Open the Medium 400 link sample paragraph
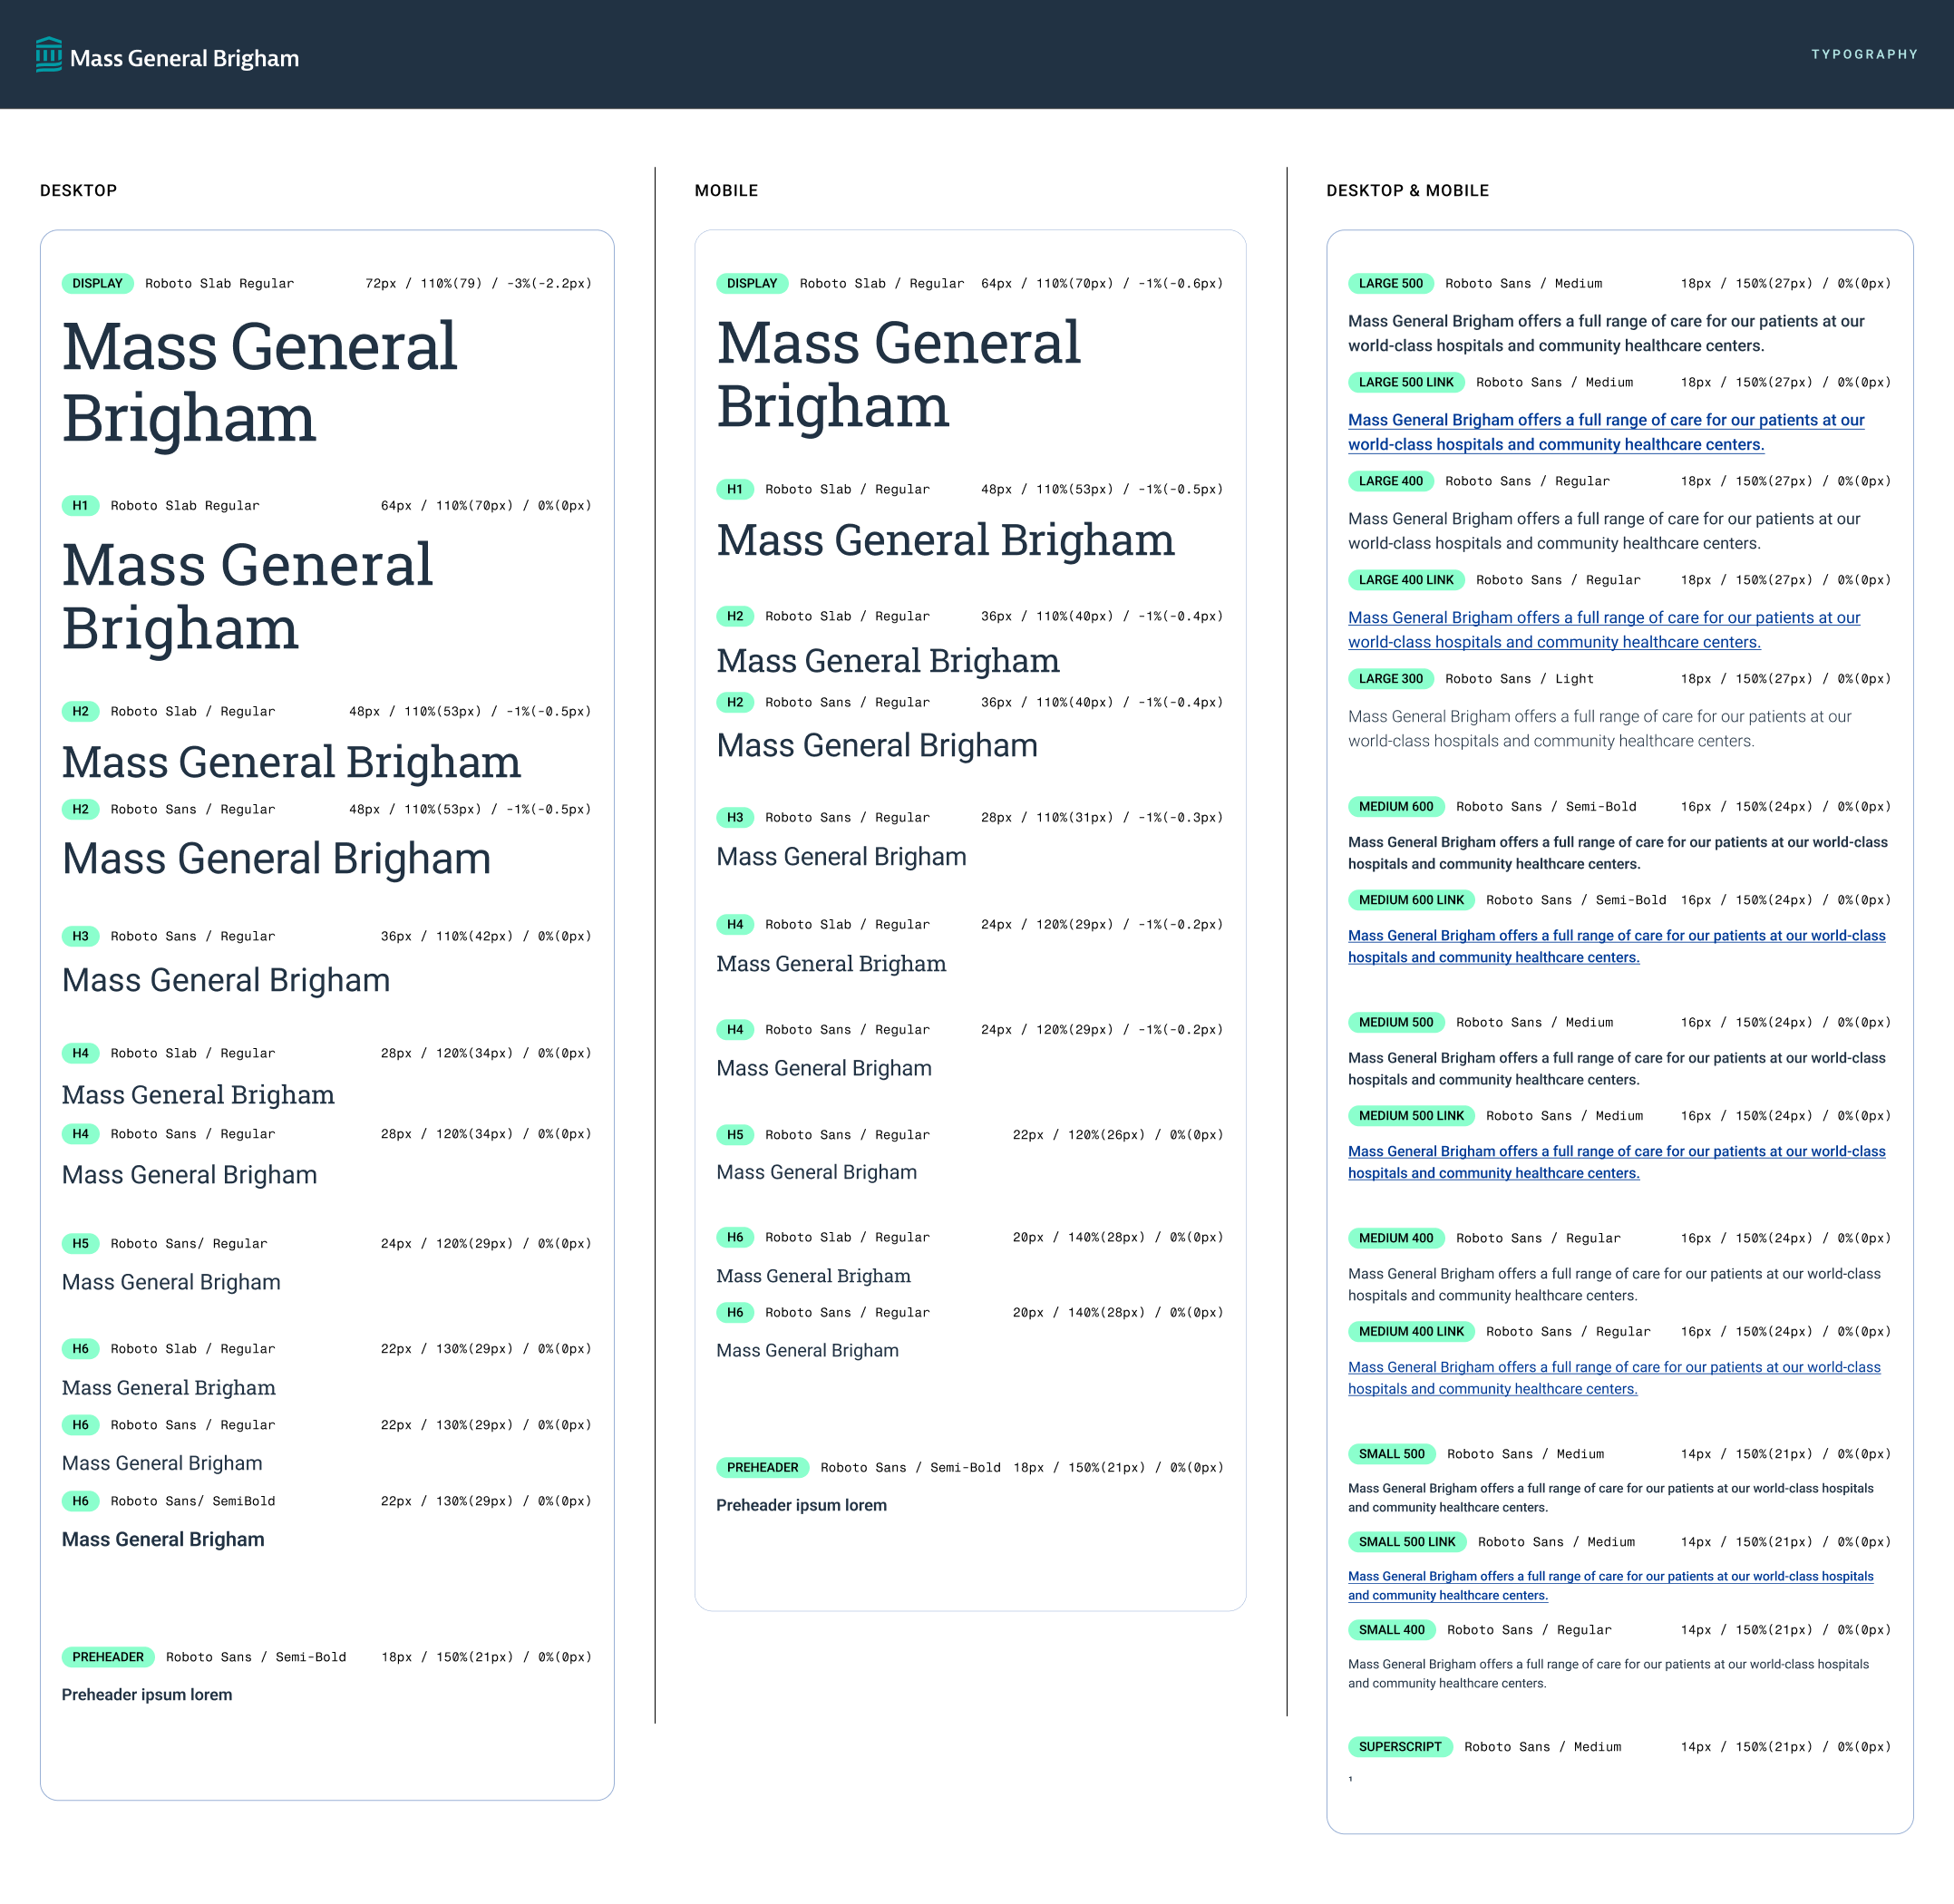The width and height of the screenshot is (1954, 1904). tap(1614, 1378)
